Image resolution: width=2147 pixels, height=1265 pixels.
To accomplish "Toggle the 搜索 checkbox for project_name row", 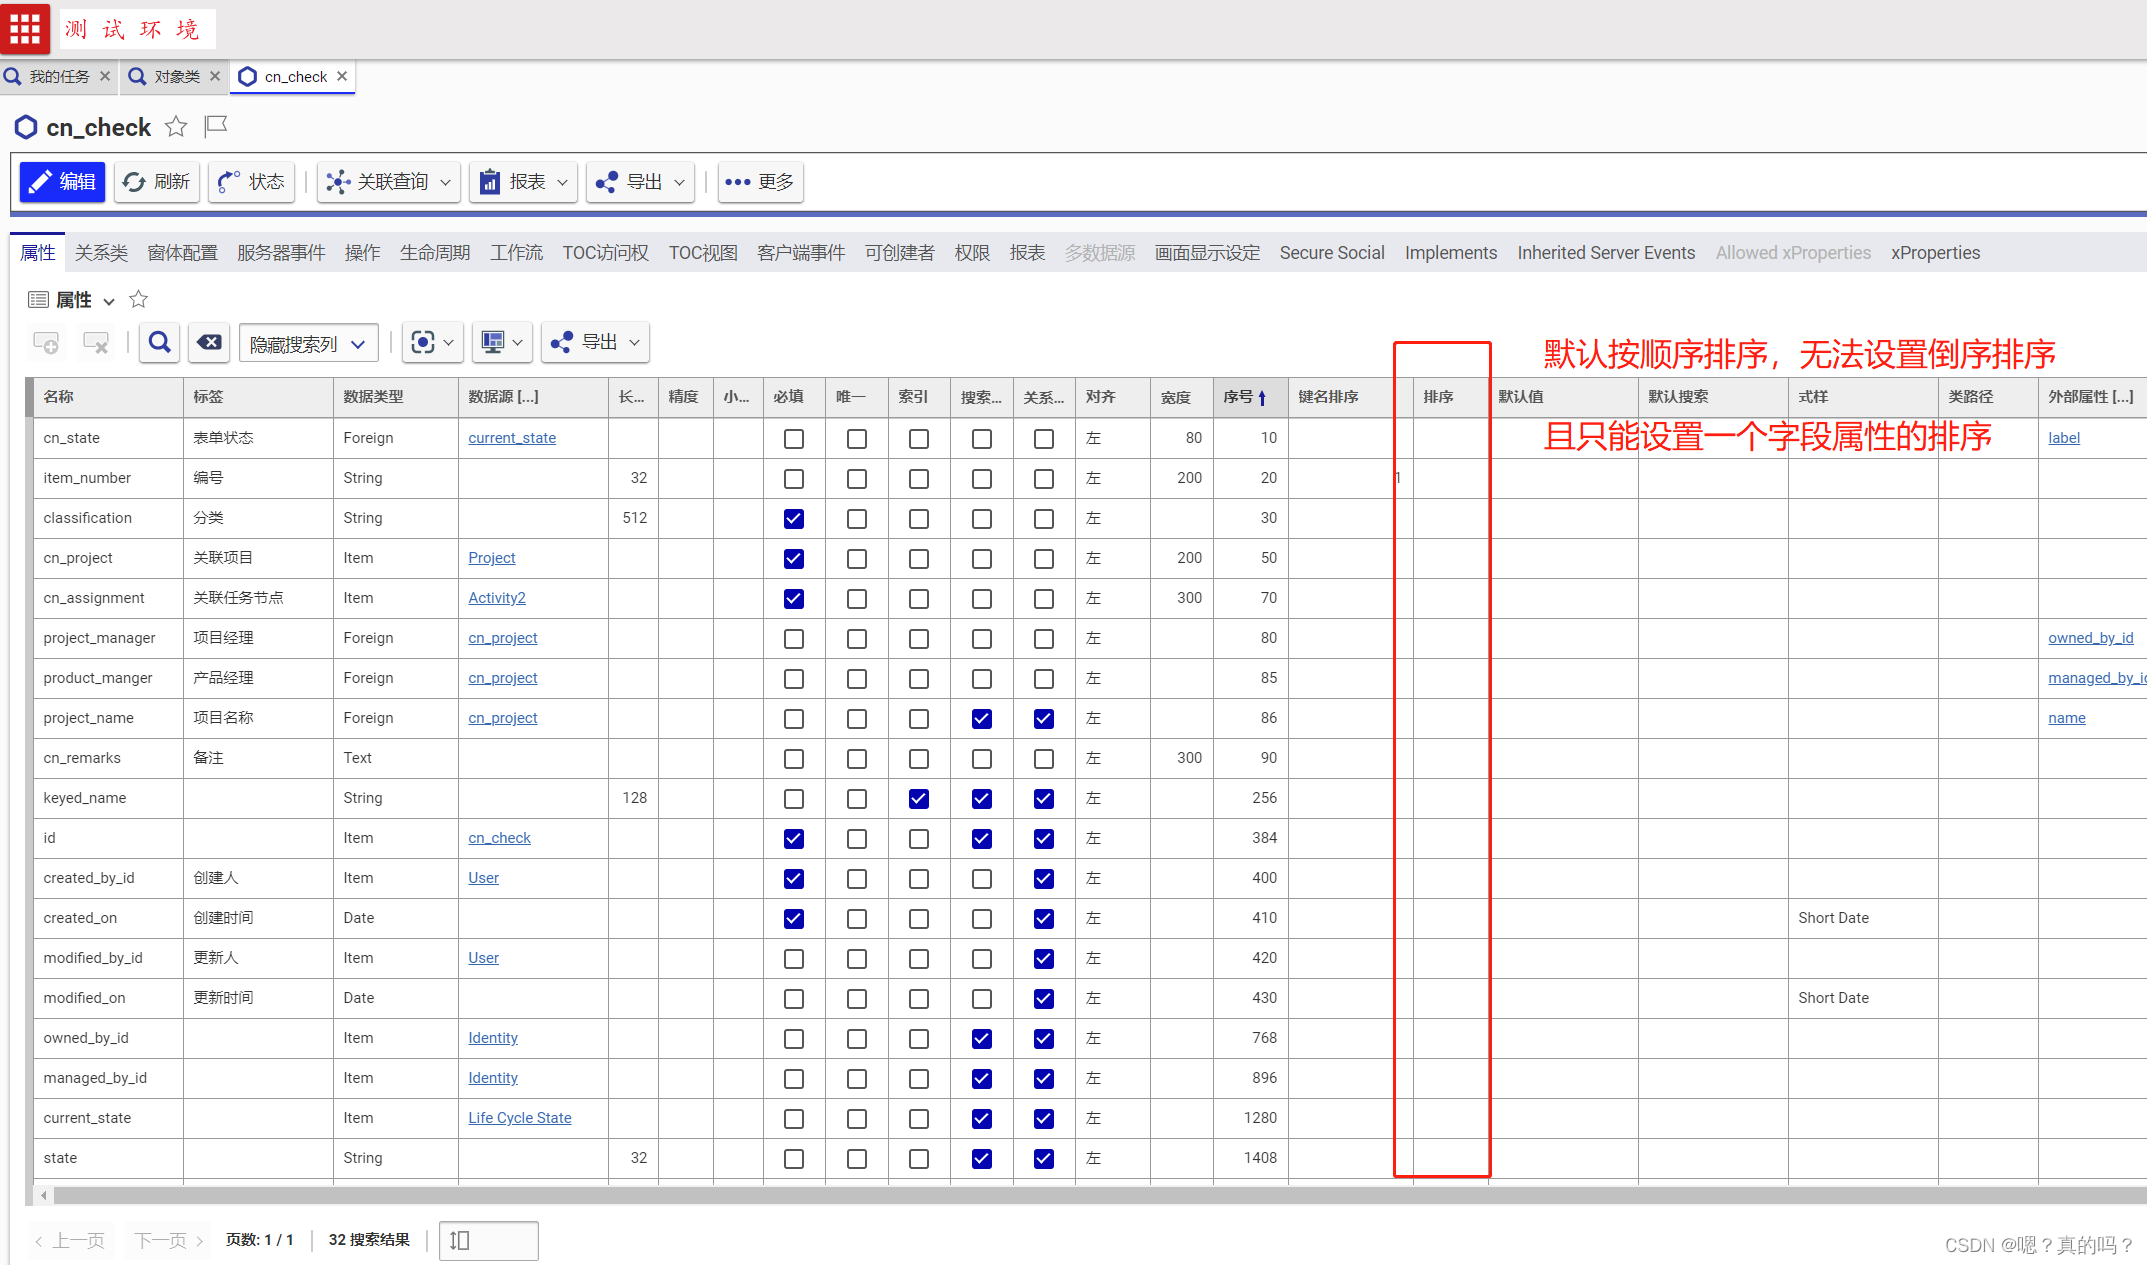I will 982,718.
